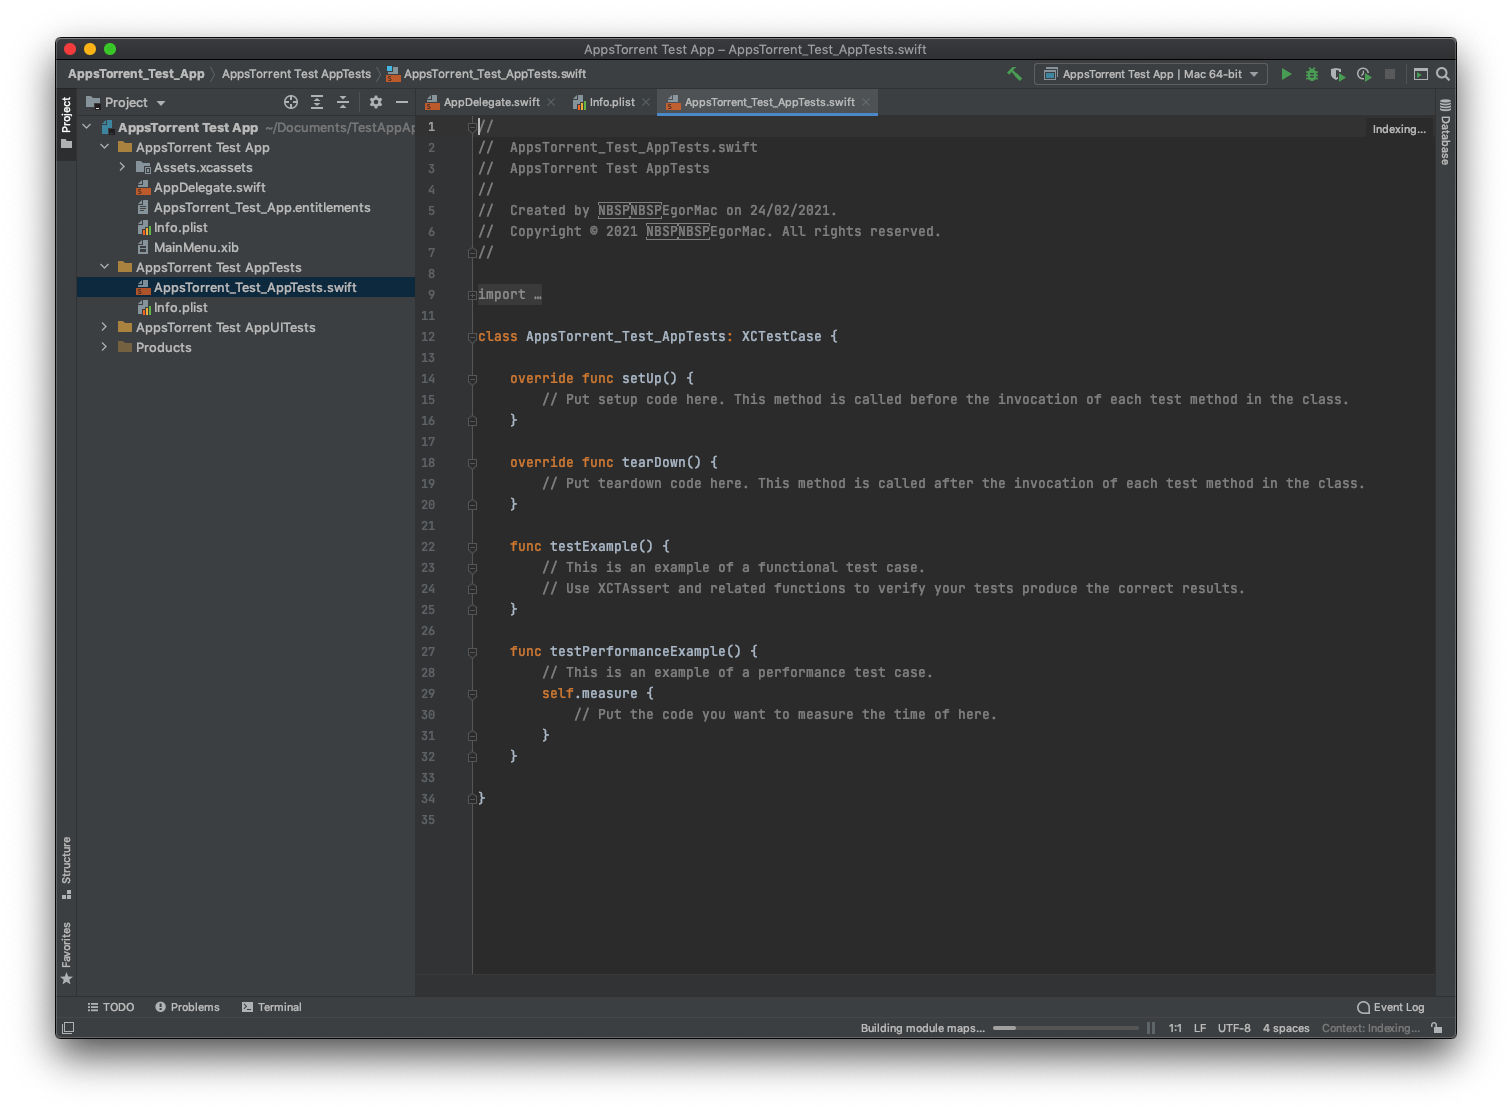Viewport: 1512px width, 1112px height.
Task: Open the Favorites side tool window
Action: pos(67,953)
